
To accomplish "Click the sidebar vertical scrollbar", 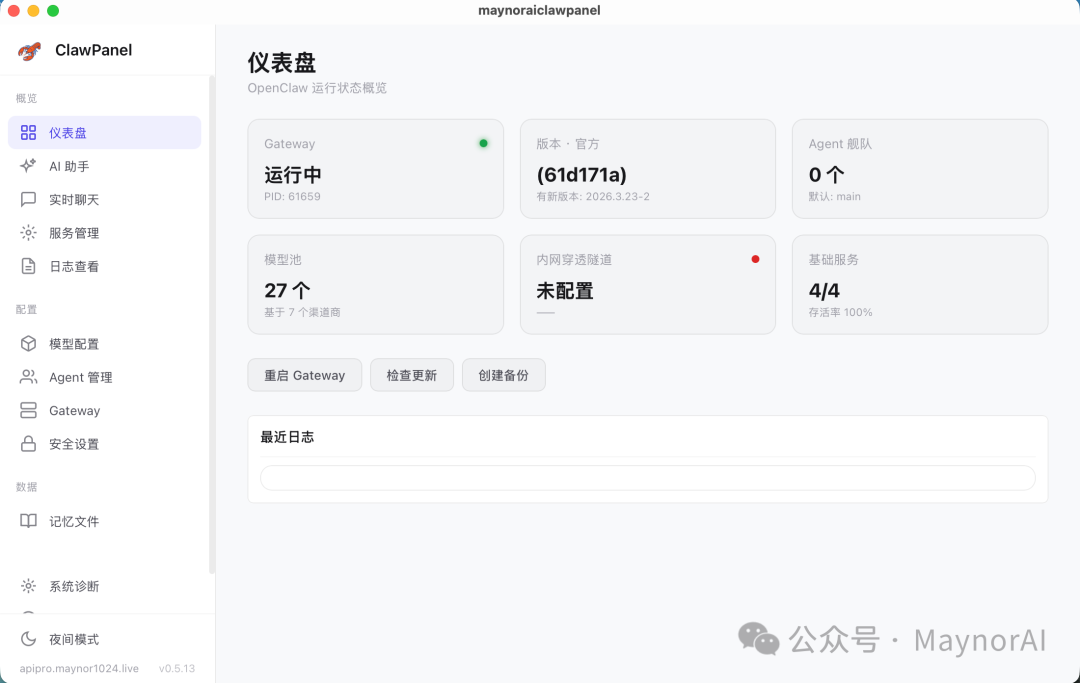I will click(212, 325).
